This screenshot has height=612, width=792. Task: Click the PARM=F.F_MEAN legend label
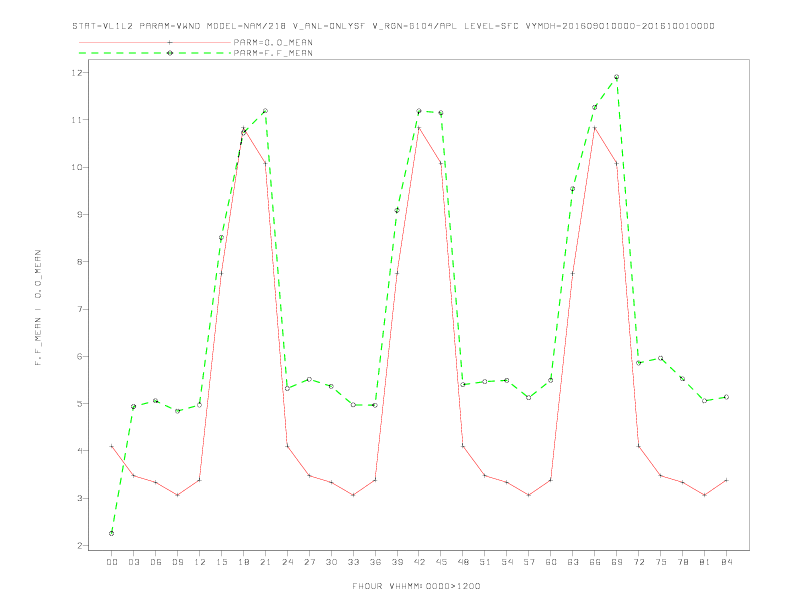pyautogui.click(x=273, y=53)
